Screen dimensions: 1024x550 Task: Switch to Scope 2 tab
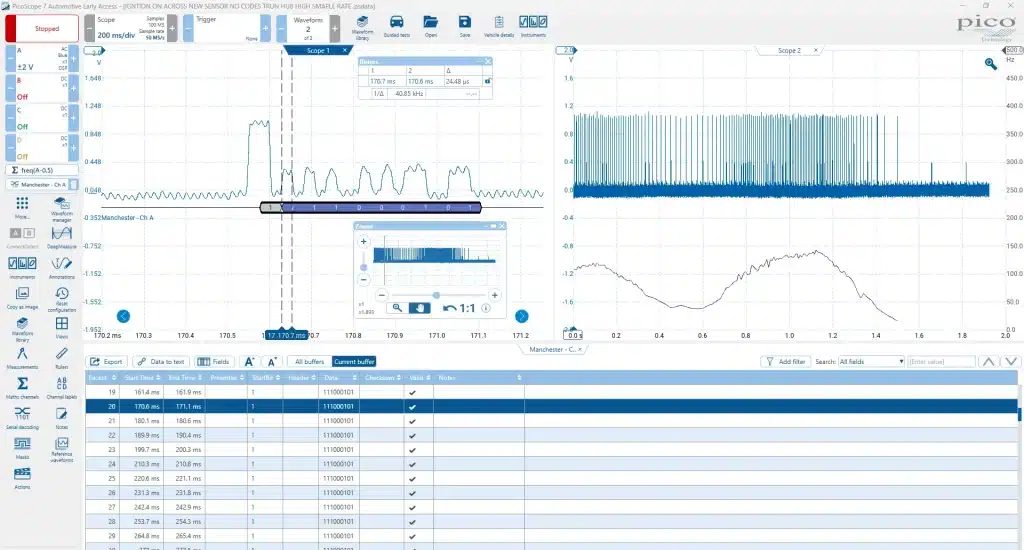[x=788, y=50]
